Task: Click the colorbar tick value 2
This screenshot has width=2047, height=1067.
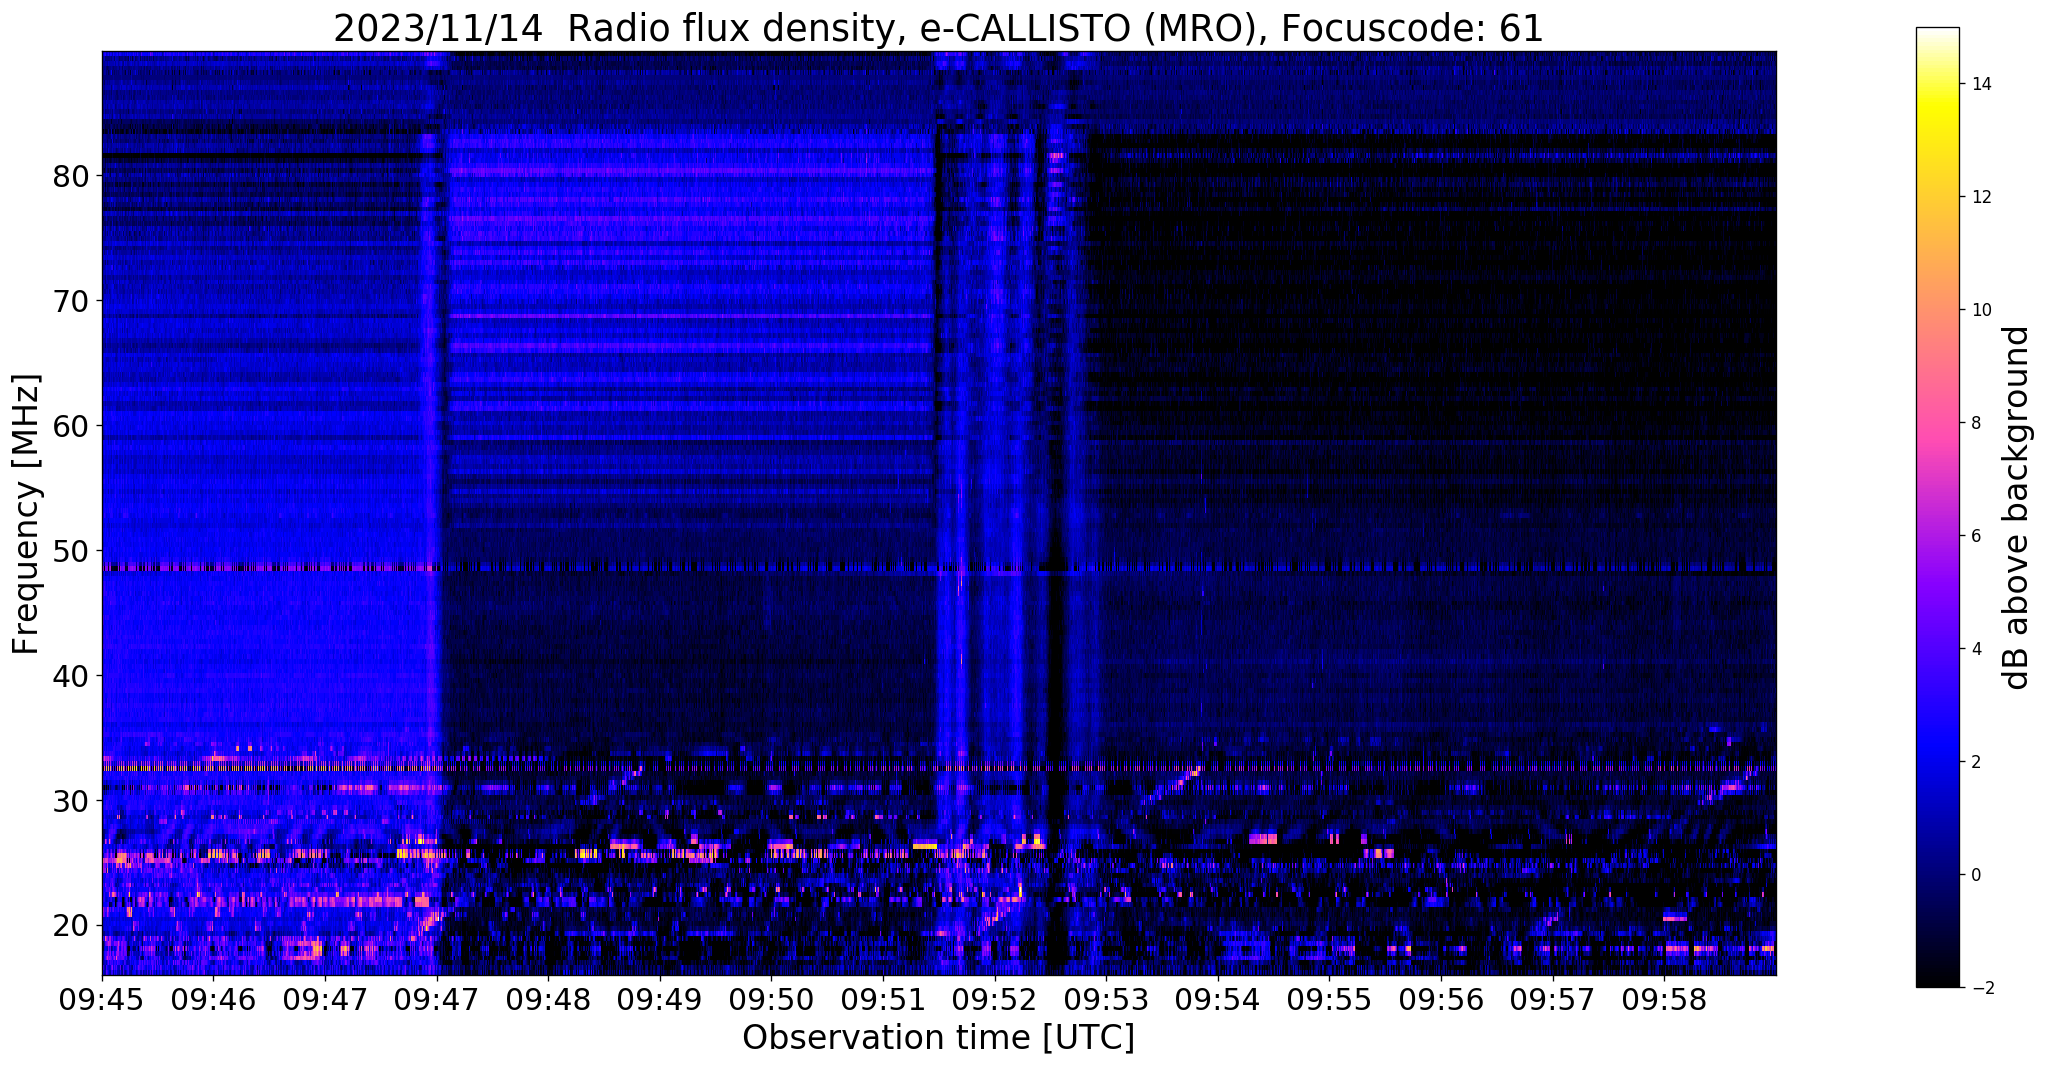Action: [1976, 762]
